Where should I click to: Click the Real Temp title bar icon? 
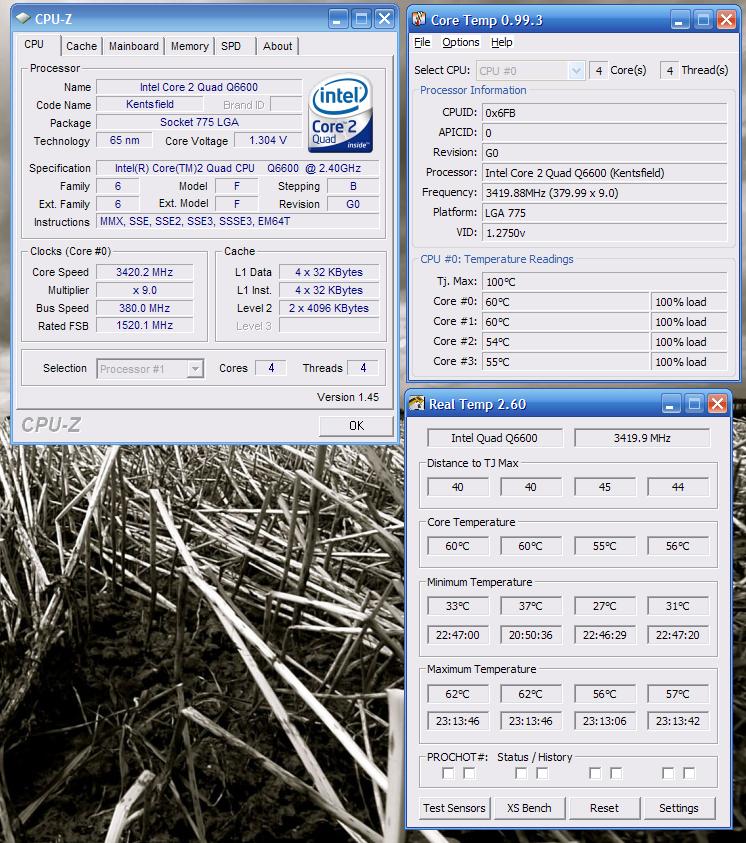pos(417,404)
